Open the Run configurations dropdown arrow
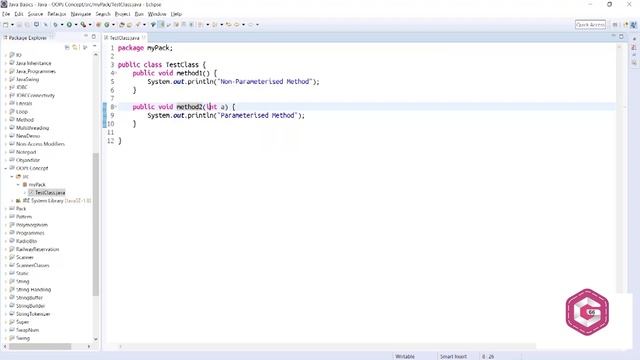Viewport: 640px width, 360px height. [x=76, y=25]
